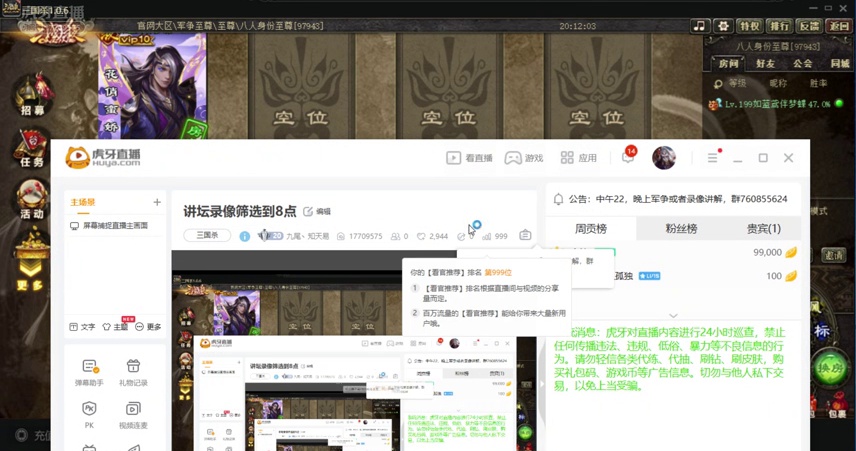Open the Huya hamburger menu
The image size is (856, 451).
click(712, 158)
